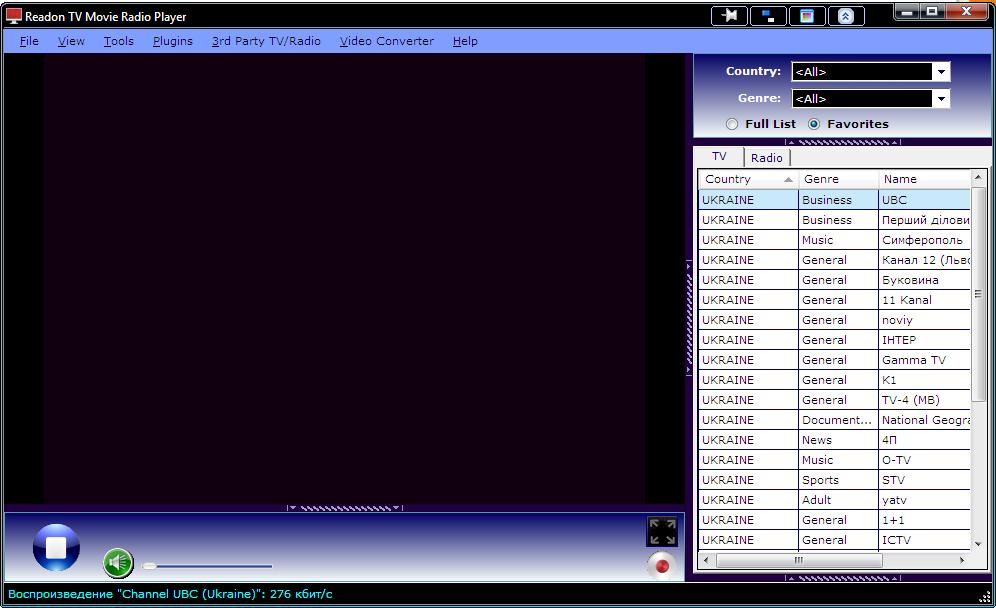Sort by the Country column header

click(748, 179)
